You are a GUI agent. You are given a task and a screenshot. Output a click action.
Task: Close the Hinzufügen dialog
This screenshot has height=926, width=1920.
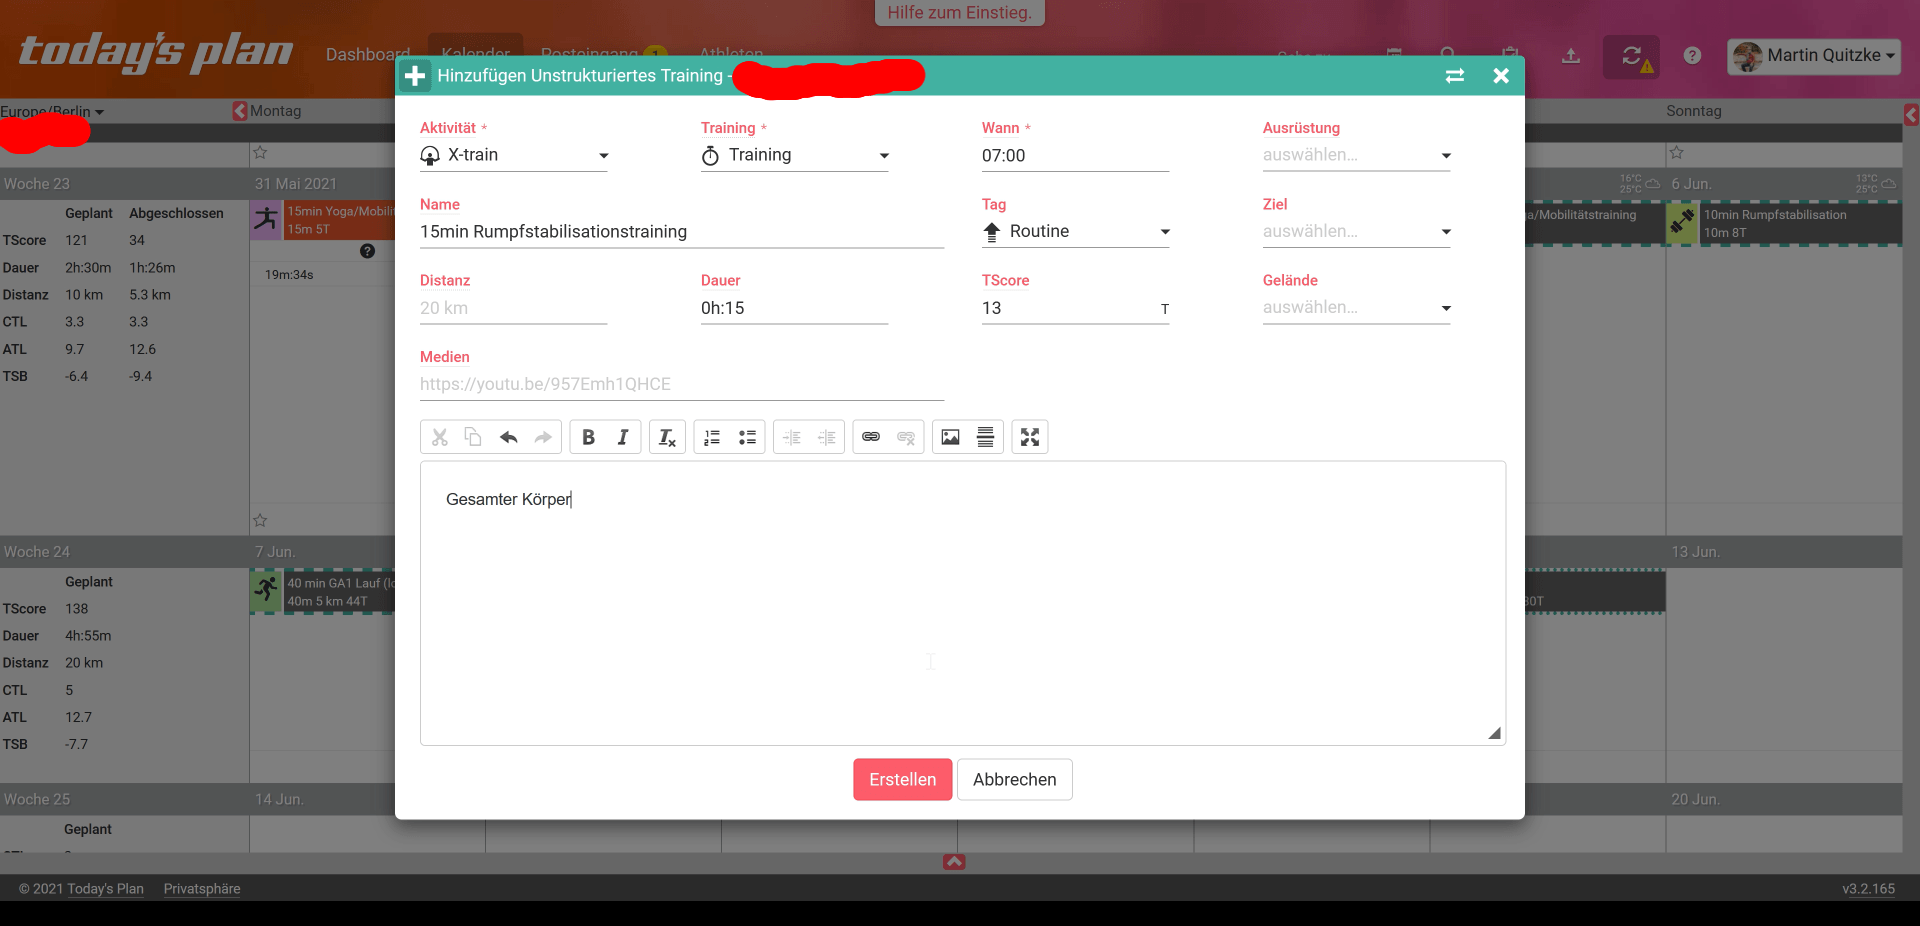click(x=1501, y=76)
